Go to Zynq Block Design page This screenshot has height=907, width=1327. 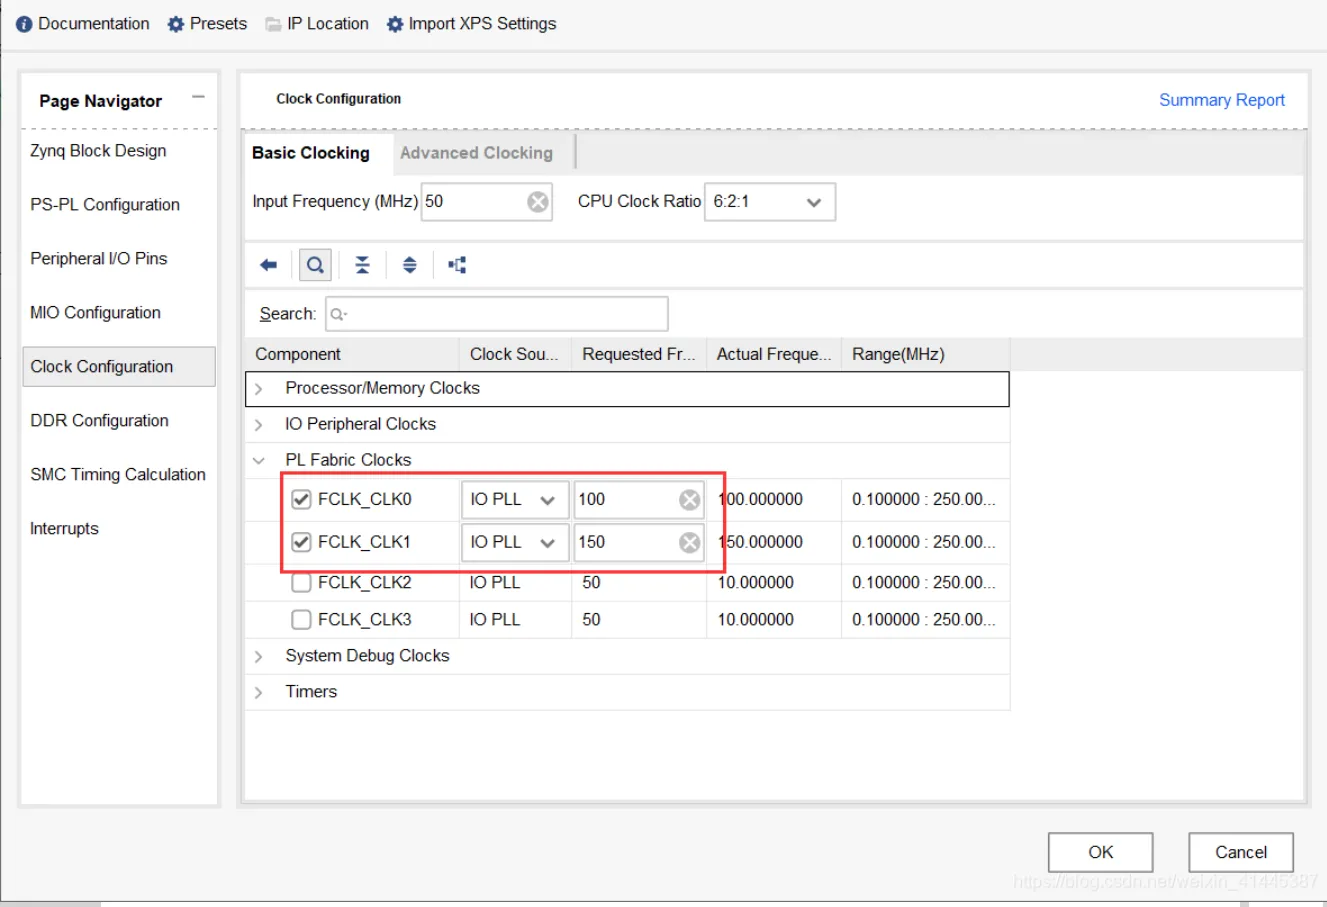point(98,151)
